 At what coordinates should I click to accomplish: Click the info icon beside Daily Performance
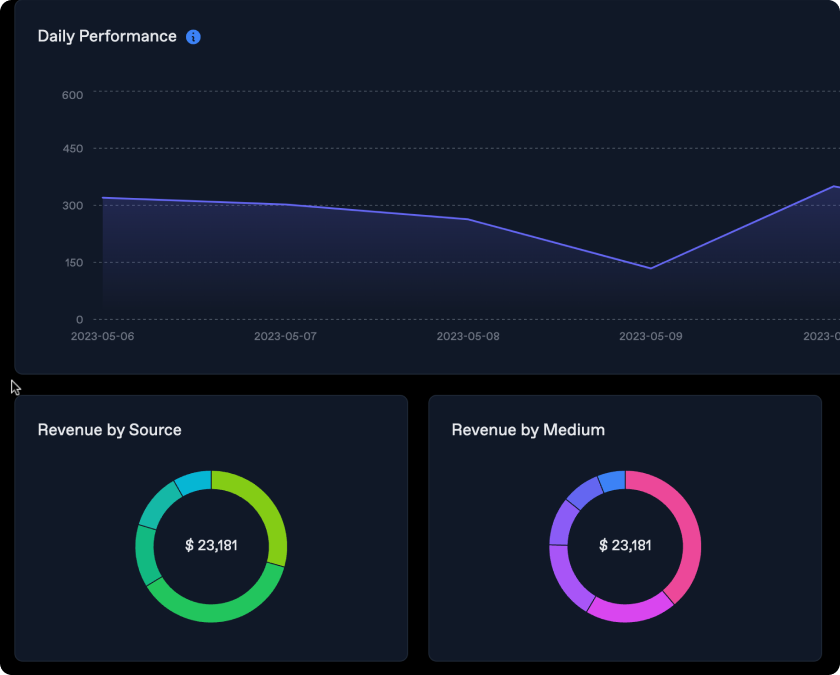pos(193,37)
